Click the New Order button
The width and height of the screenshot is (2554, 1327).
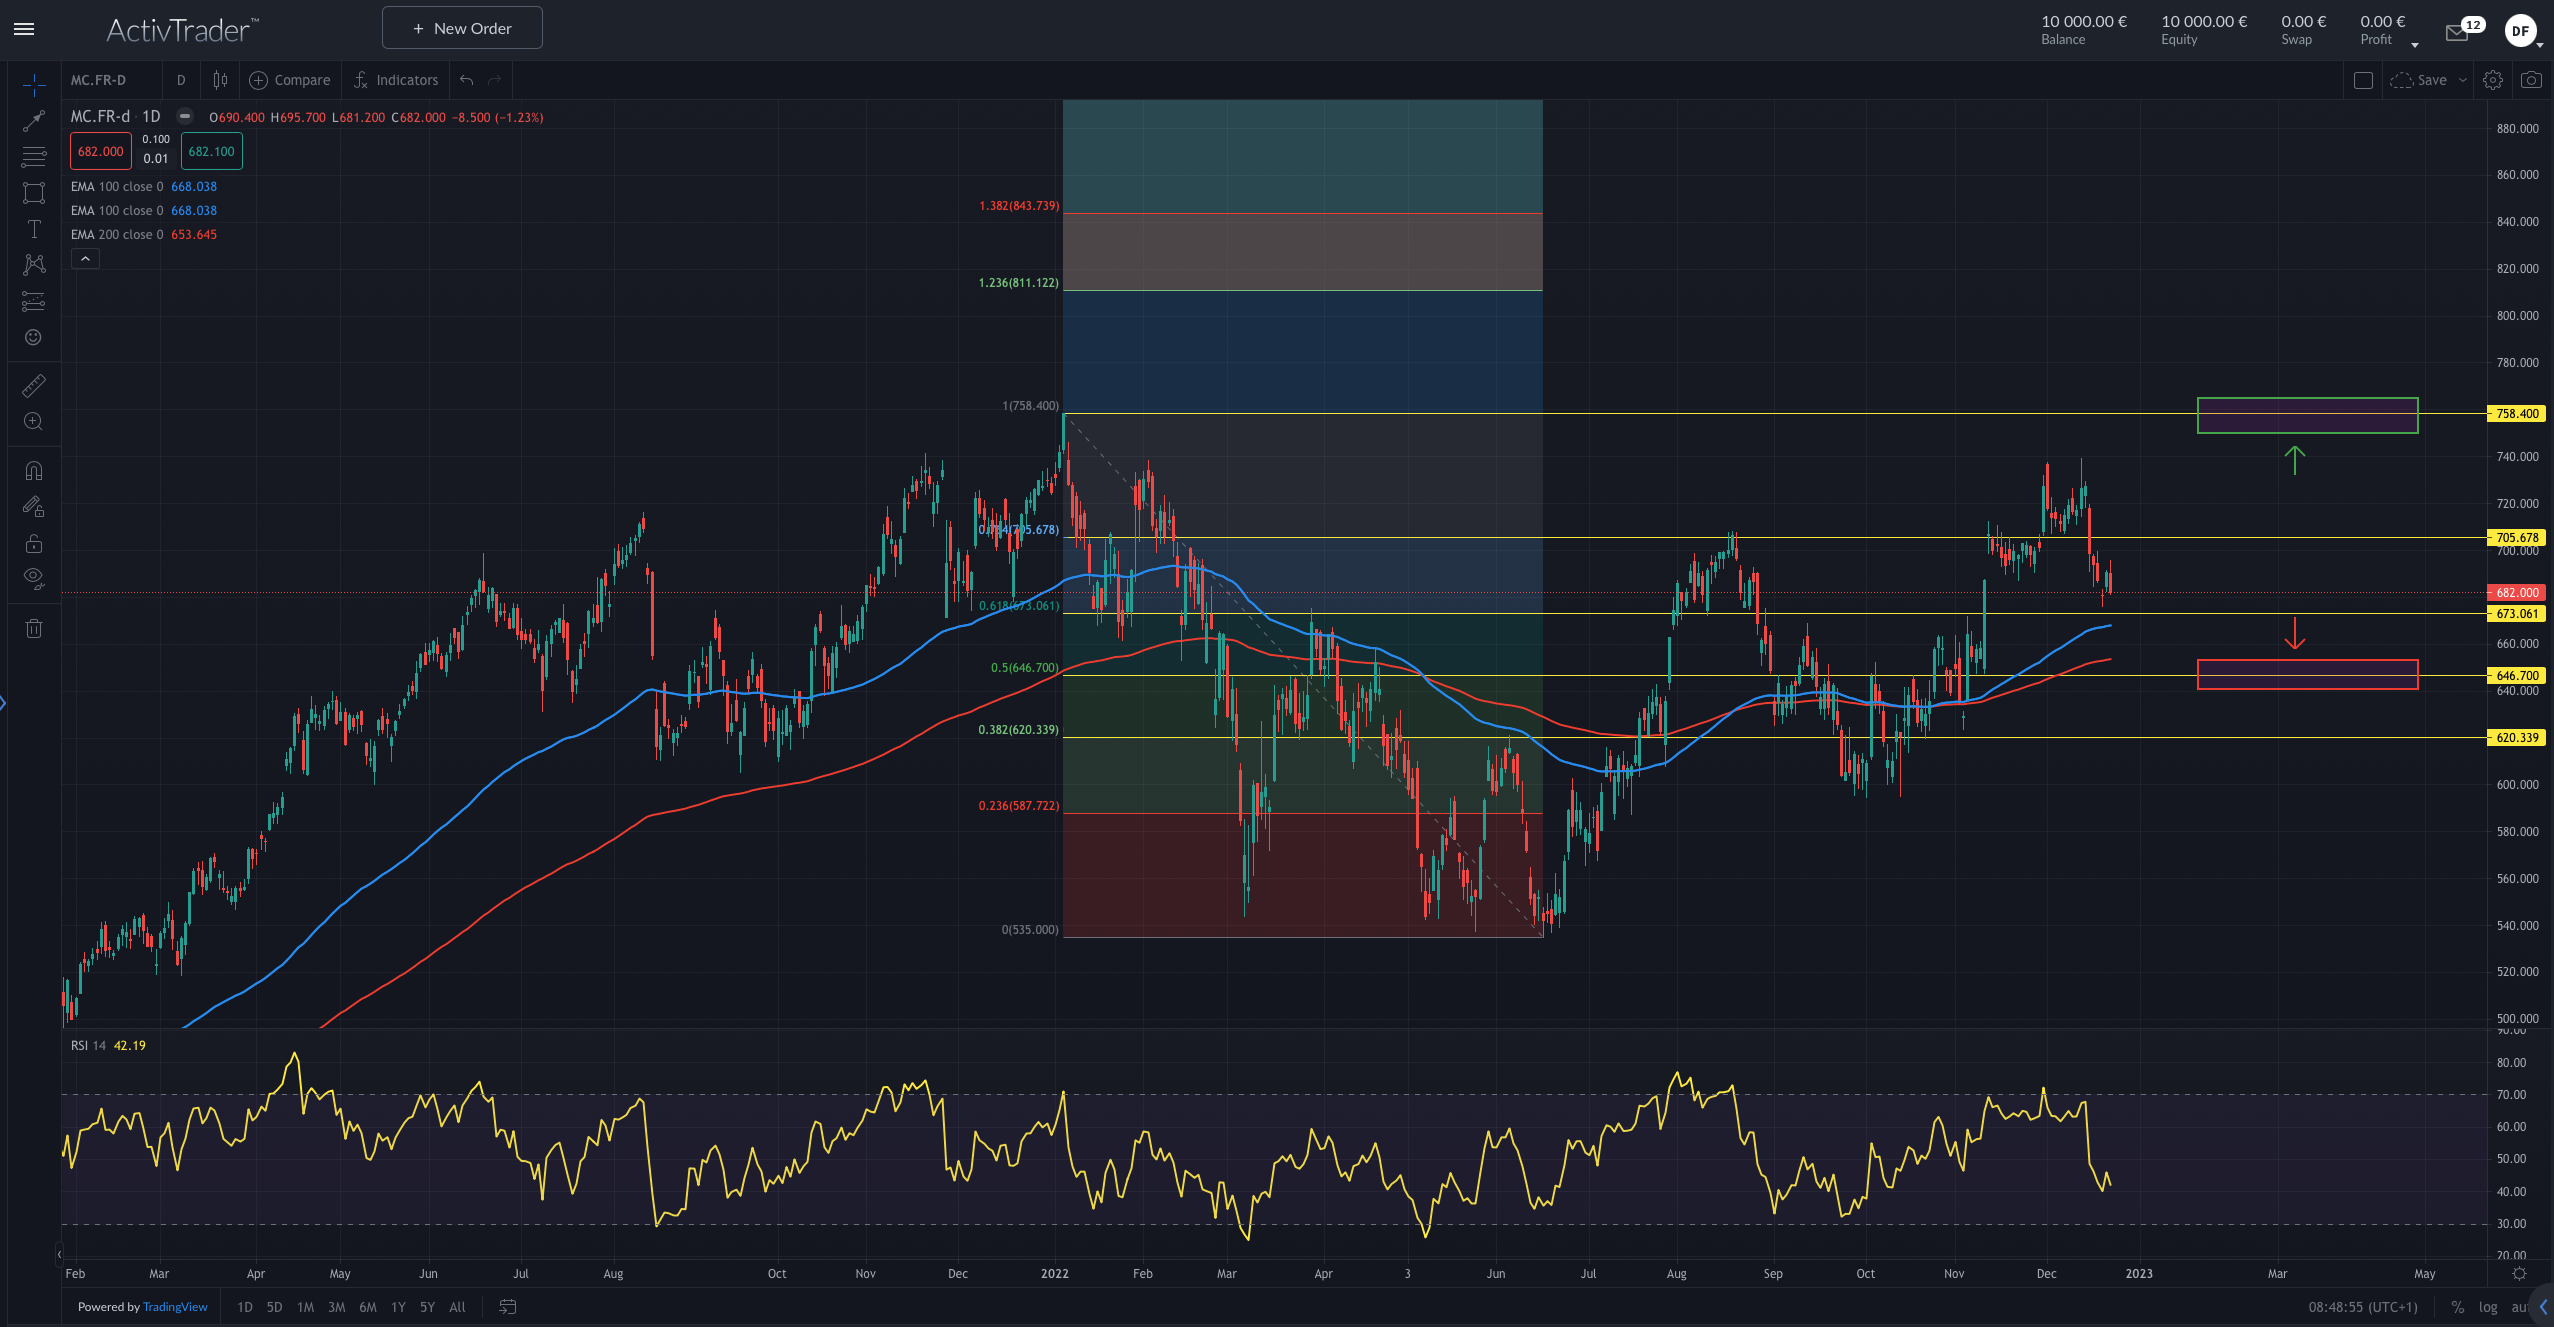[462, 28]
